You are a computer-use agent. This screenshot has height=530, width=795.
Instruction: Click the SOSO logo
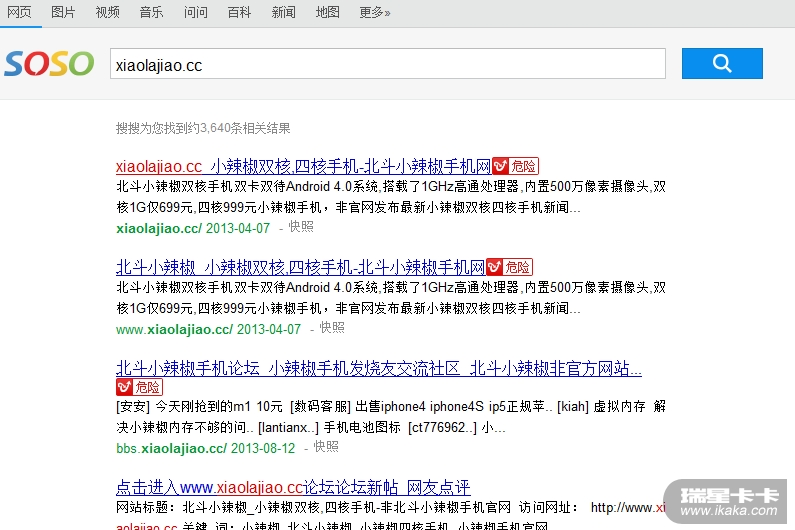tap(49, 63)
